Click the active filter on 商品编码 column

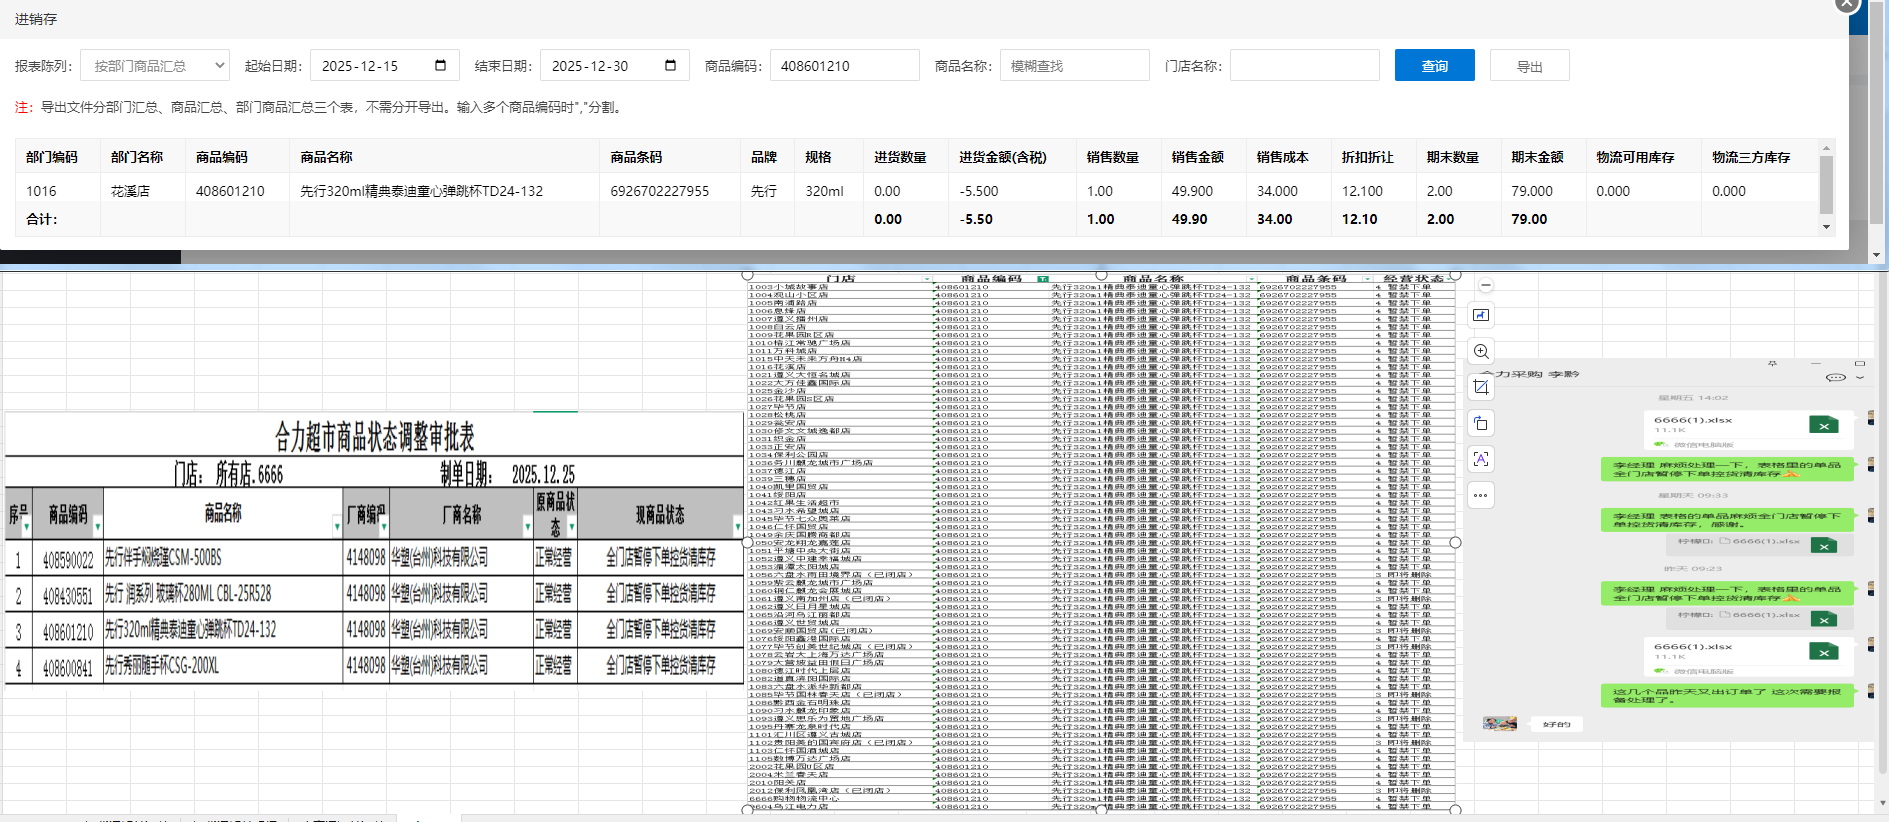click(x=1043, y=279)
